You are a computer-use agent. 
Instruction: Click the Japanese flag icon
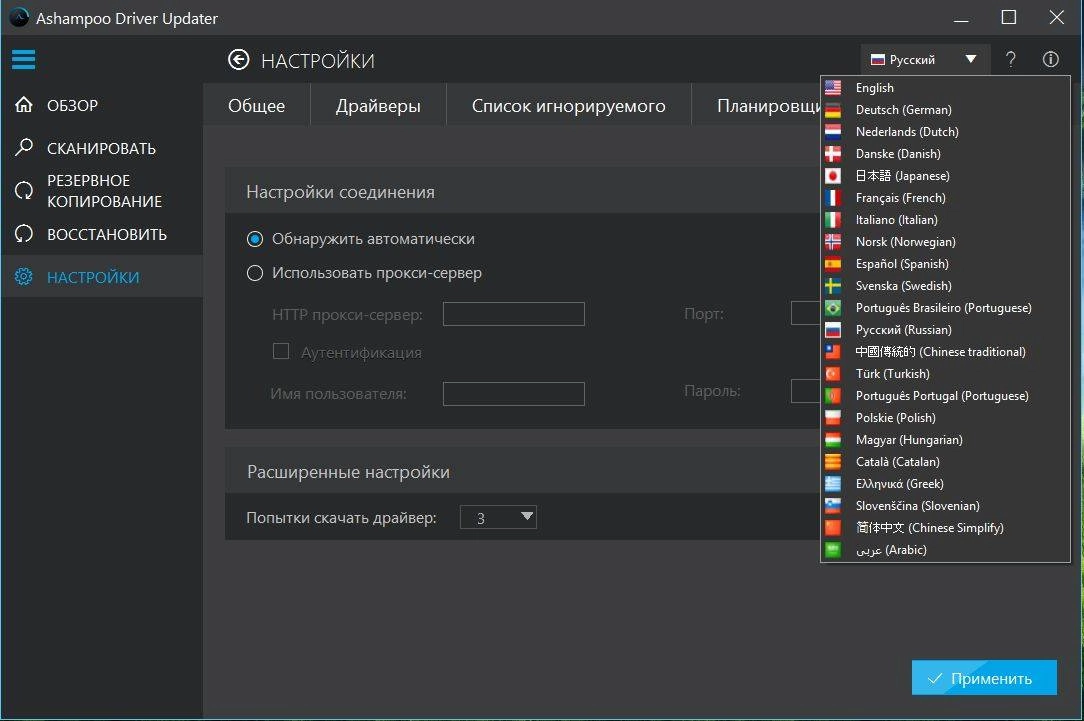coord(833,176)
